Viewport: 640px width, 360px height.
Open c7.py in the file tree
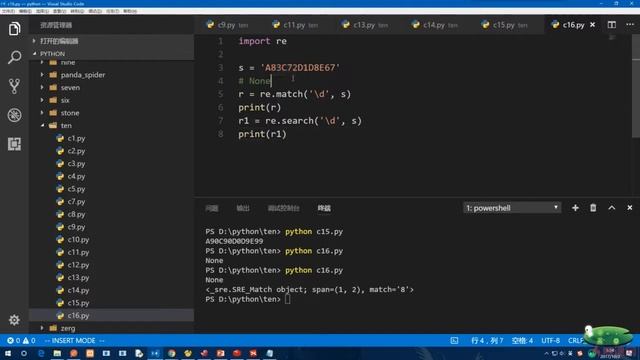click(112, 201)
